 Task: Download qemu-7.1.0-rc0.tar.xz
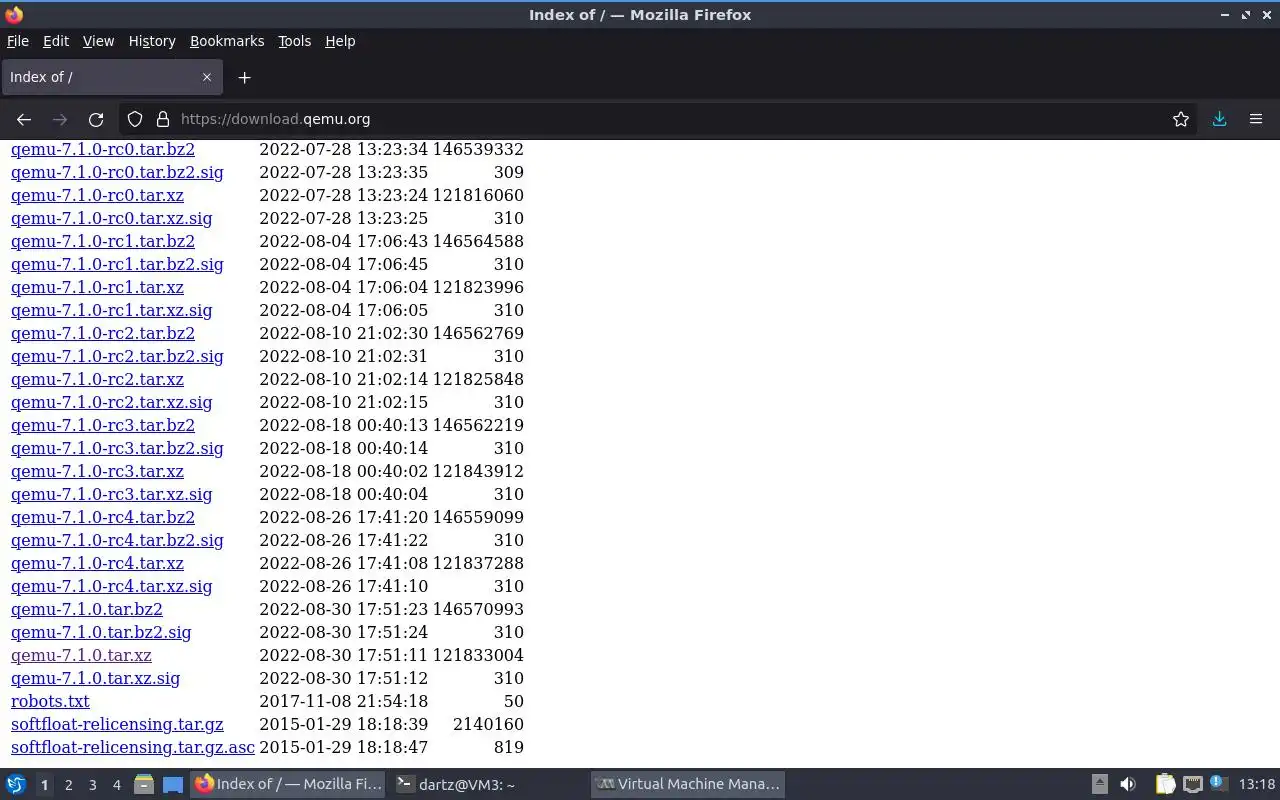point(97,195)
